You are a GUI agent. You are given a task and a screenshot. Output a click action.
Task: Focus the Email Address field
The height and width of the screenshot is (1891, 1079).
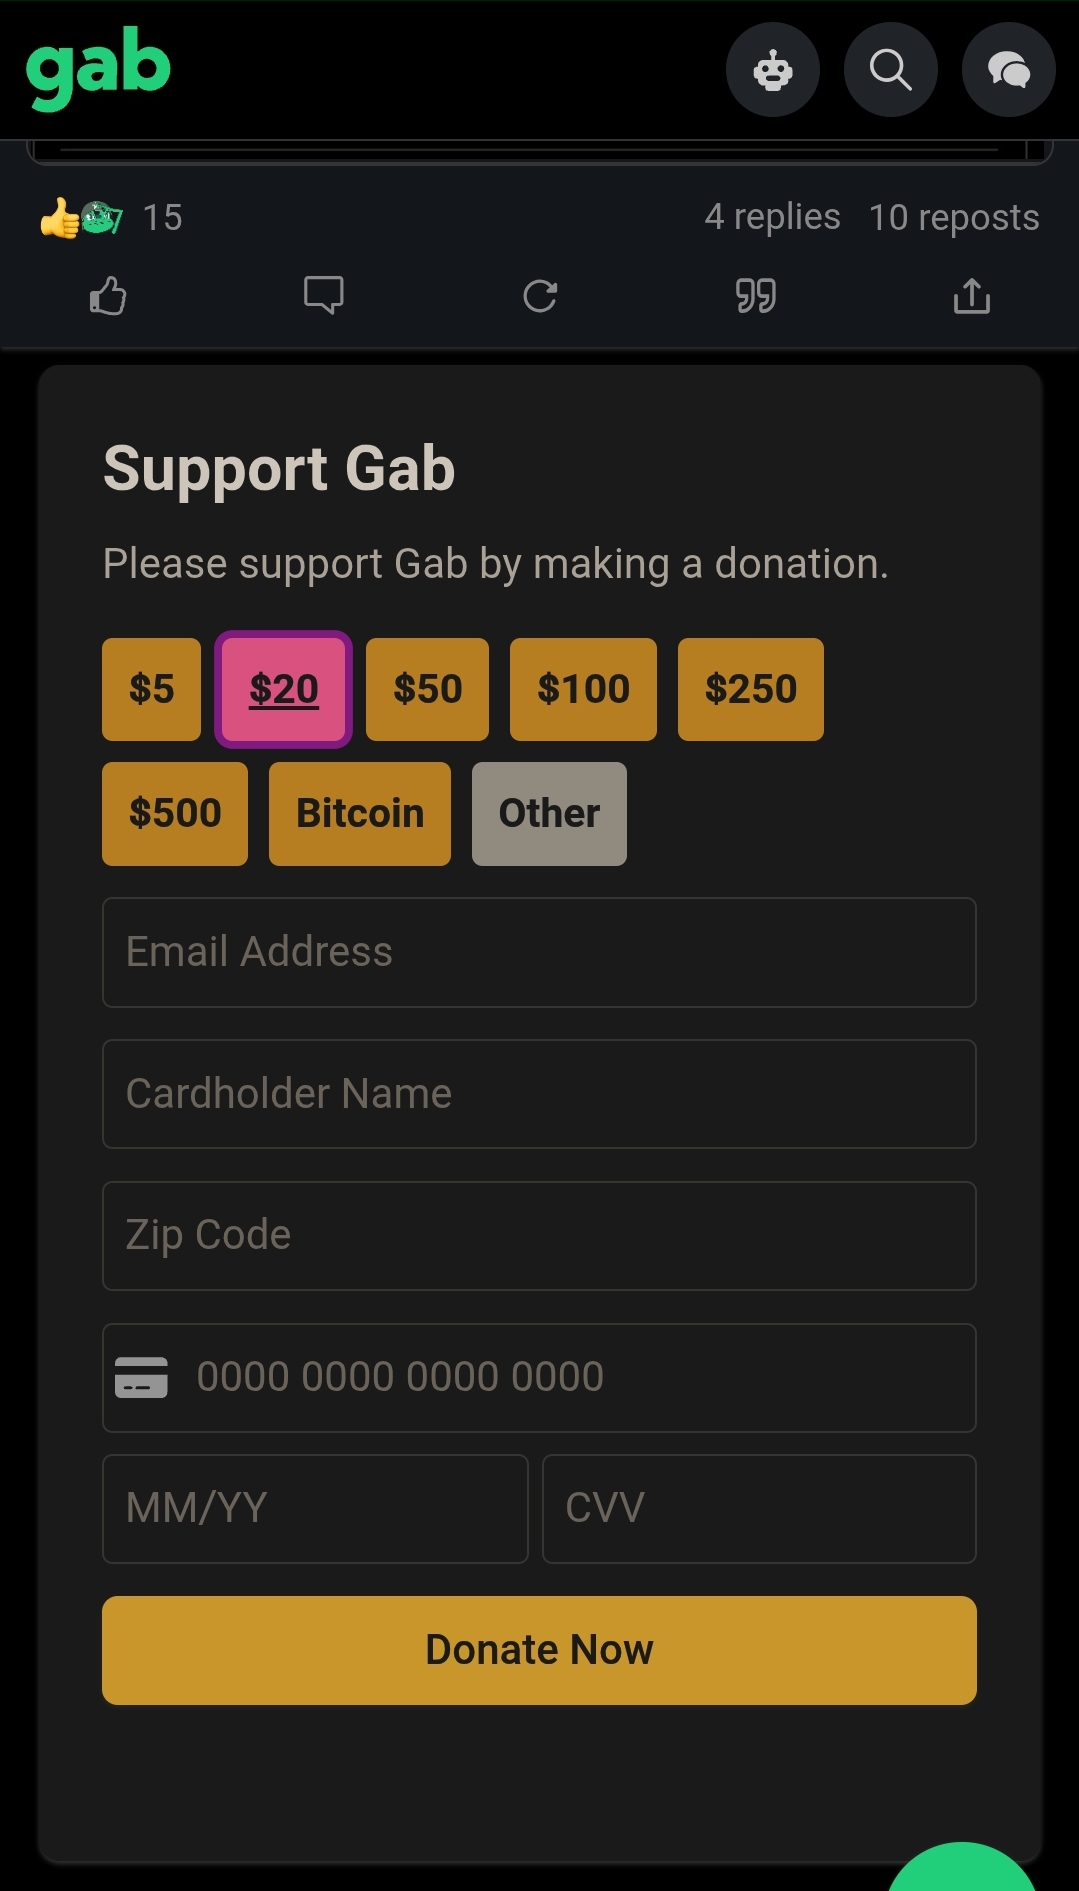(539, 952)
